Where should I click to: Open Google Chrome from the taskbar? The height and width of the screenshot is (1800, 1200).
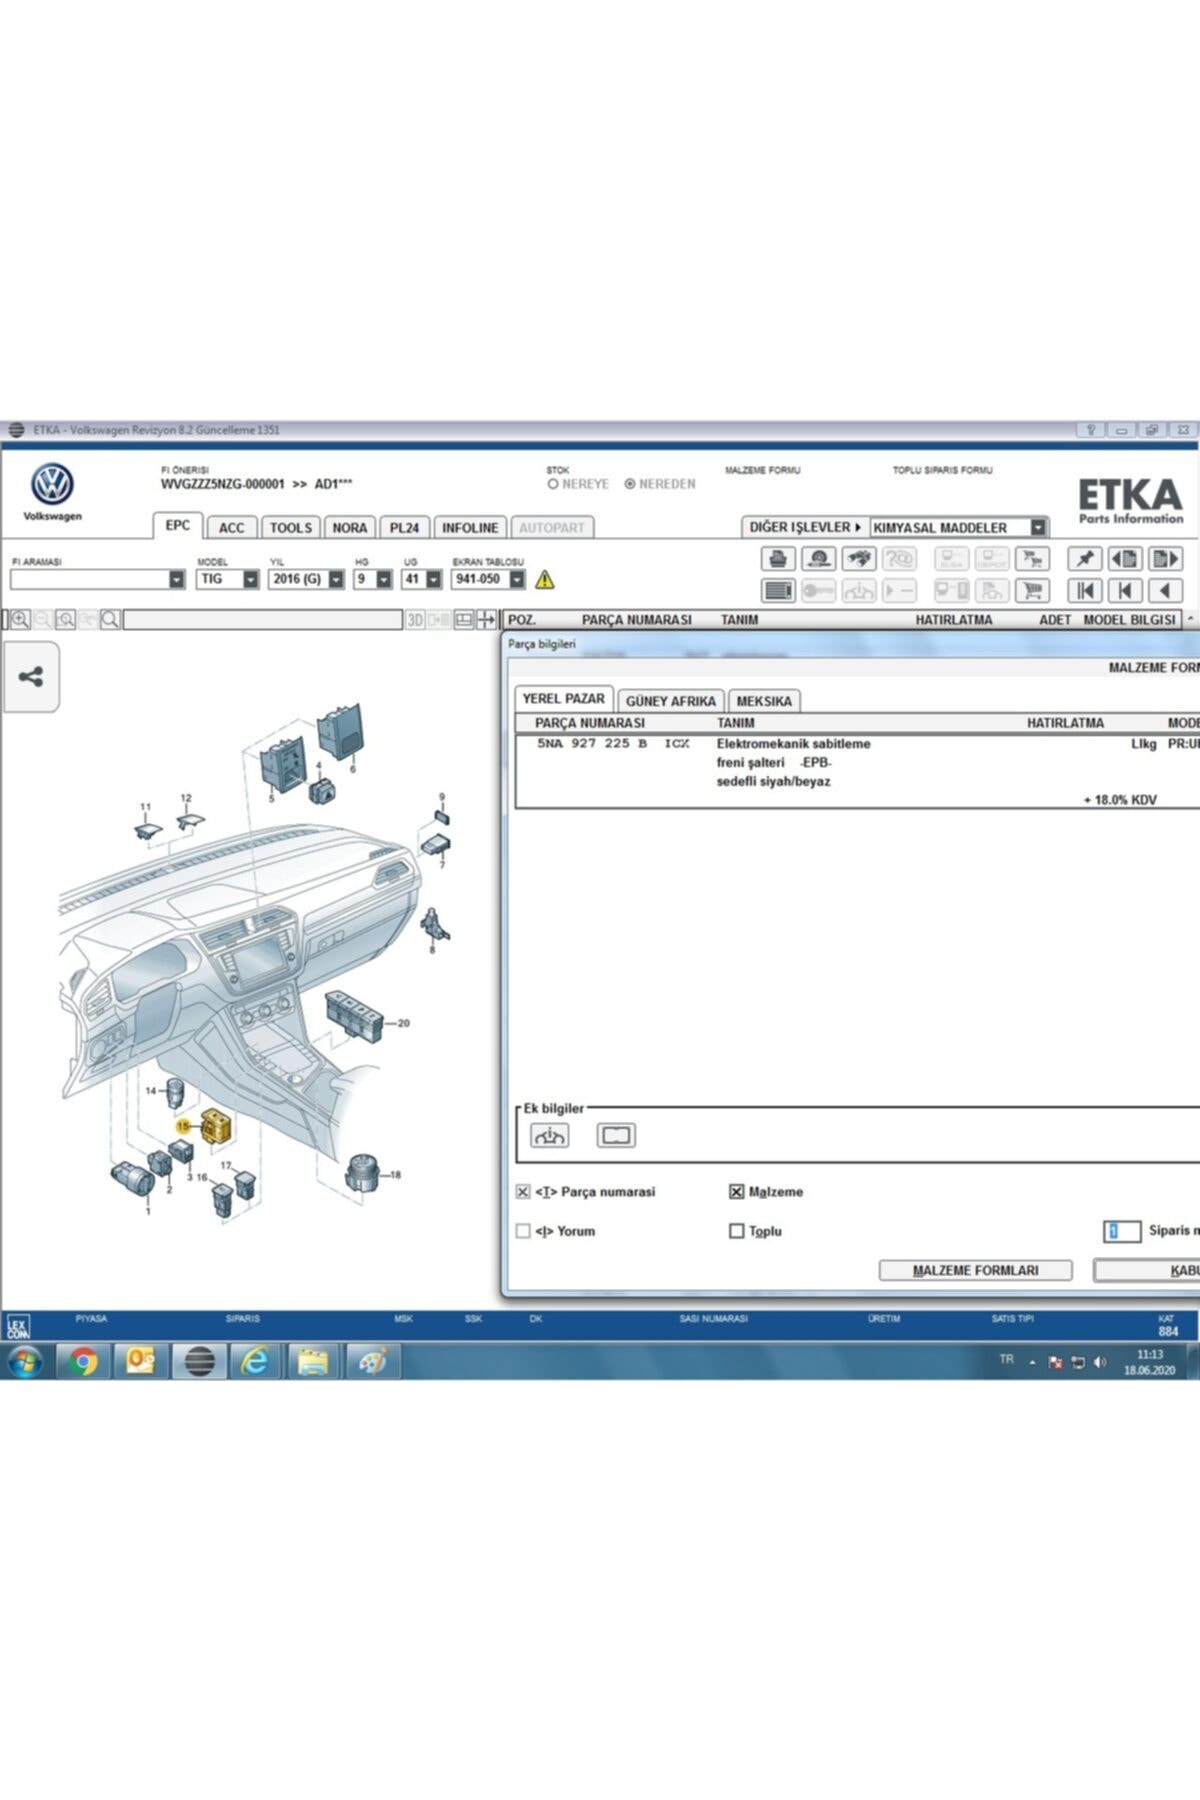(x=84, y=1362)
